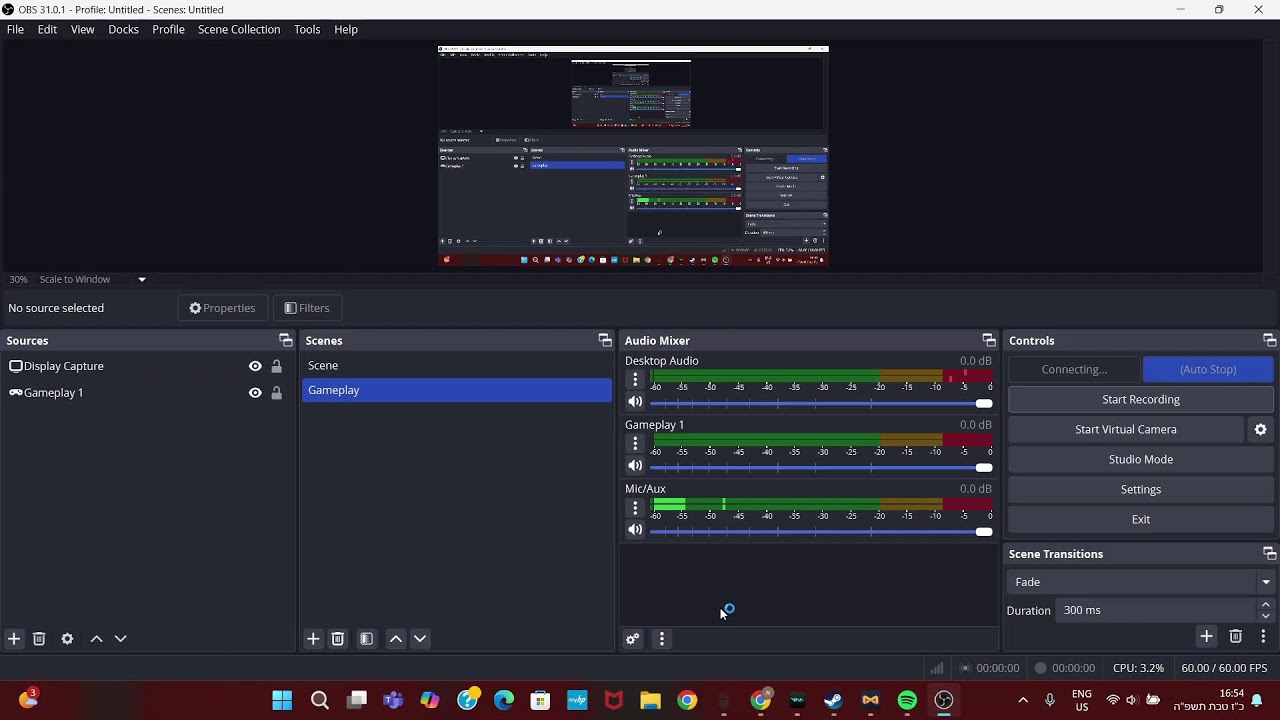Pop out the Controls dock
This screenshot has width=1280, height=720.
click(x=1269, y=340)
